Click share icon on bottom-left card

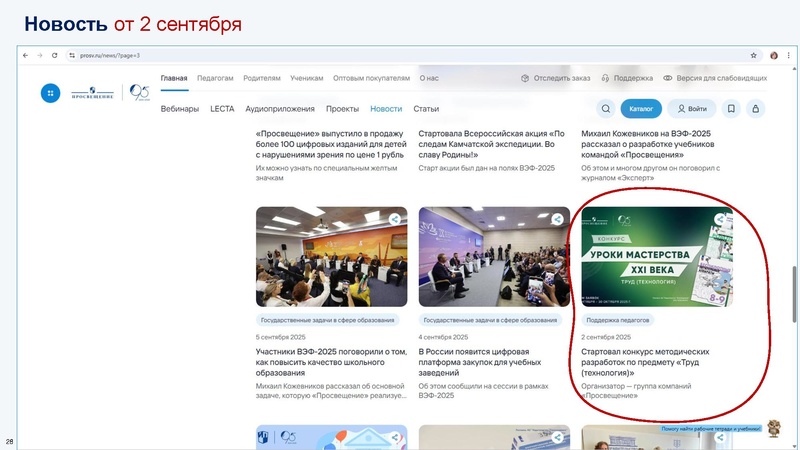click(x=395, y=437)
